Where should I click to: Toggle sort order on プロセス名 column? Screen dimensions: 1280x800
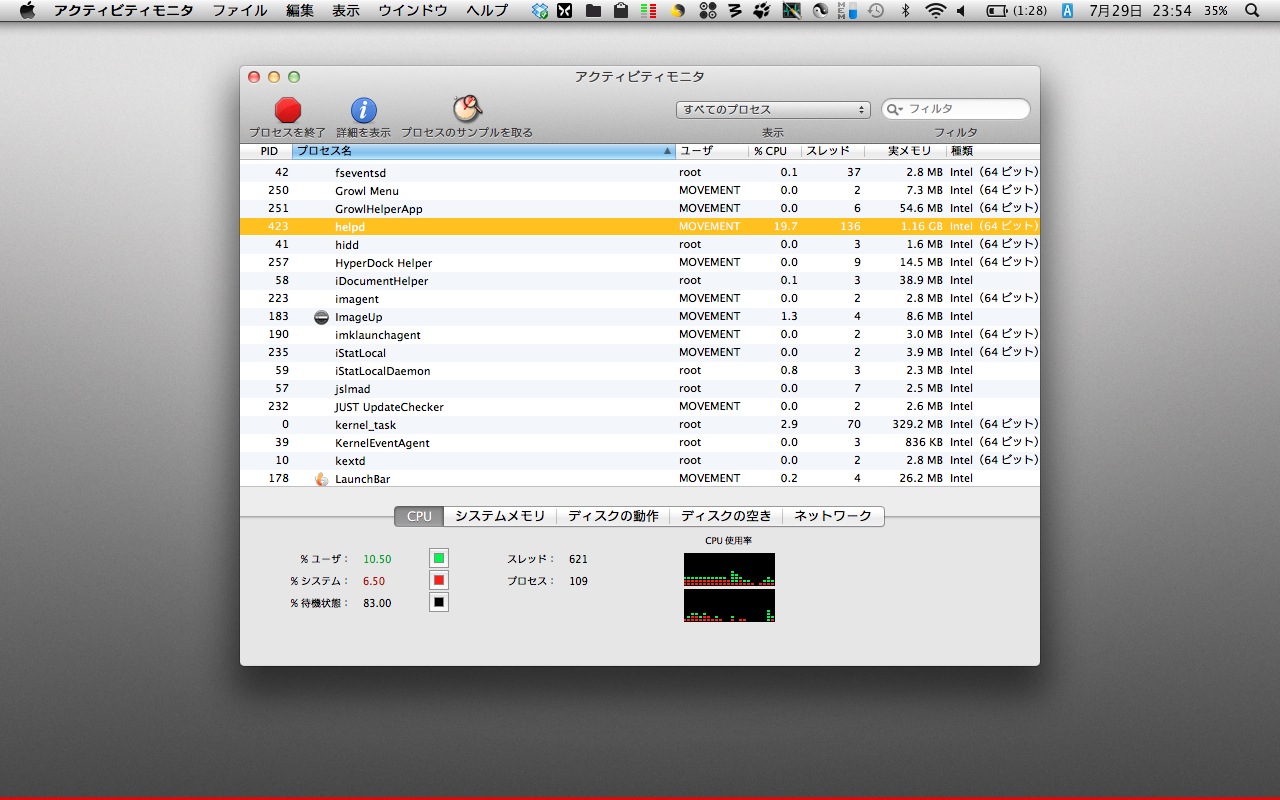484,151
